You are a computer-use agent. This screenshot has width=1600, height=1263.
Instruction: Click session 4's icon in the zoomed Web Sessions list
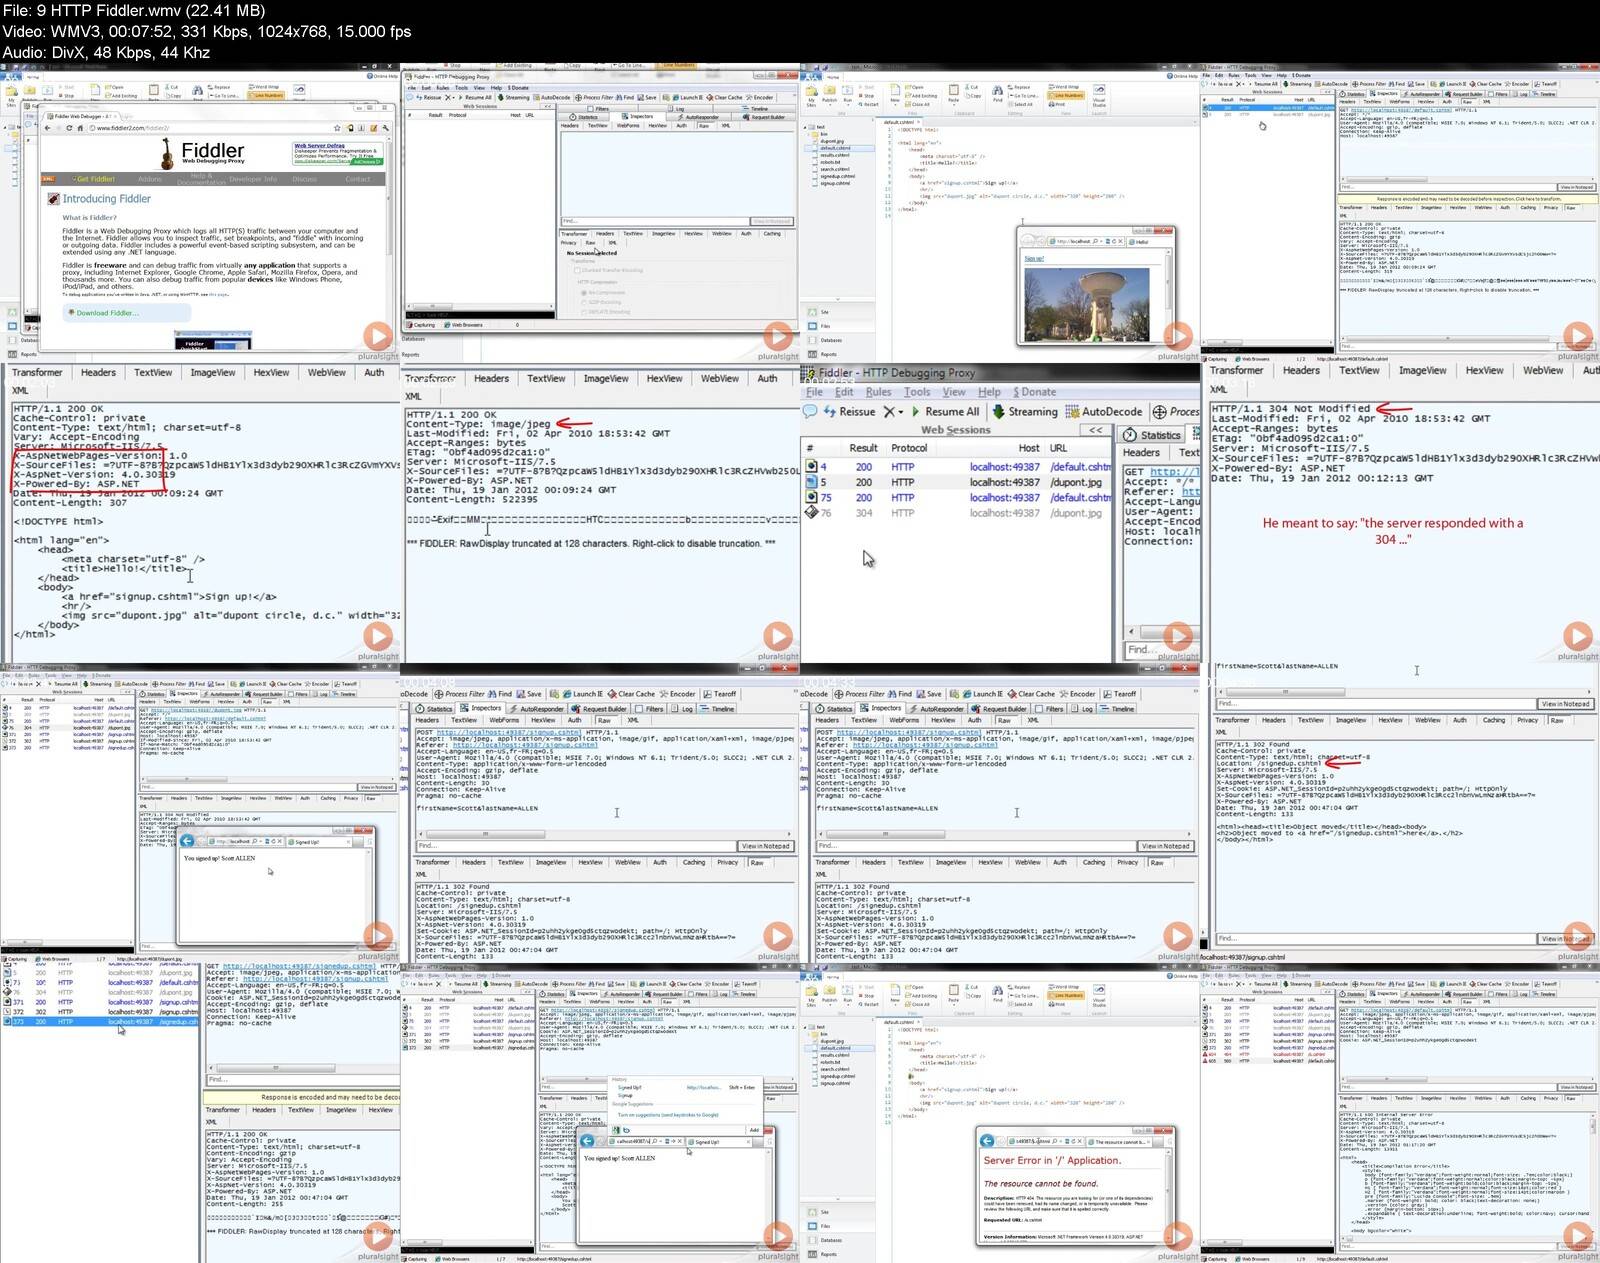click(x=812, y=467)
